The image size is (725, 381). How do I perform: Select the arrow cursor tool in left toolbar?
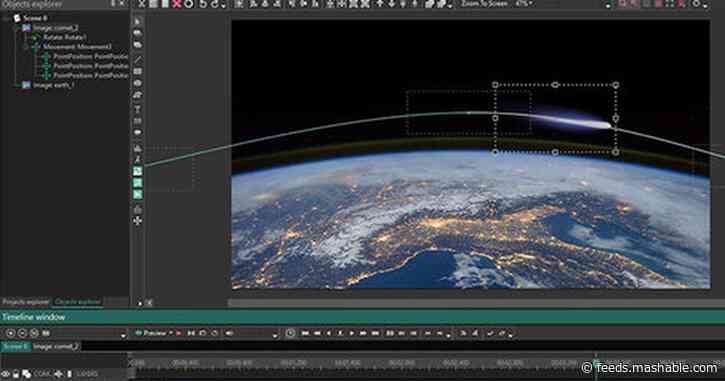tap(138, 22)
